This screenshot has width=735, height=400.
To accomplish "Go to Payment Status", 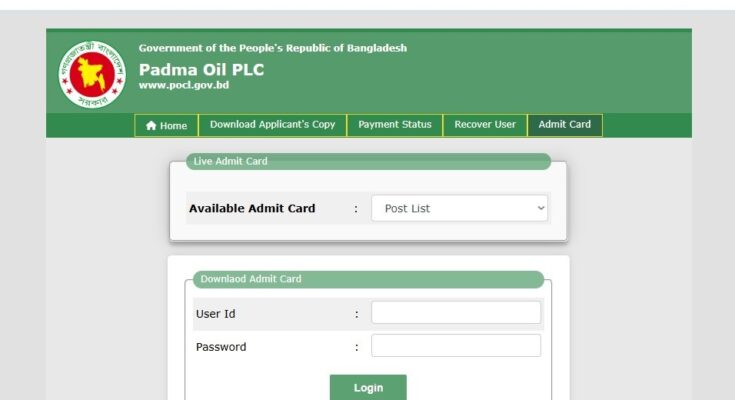I will (395, 125).
